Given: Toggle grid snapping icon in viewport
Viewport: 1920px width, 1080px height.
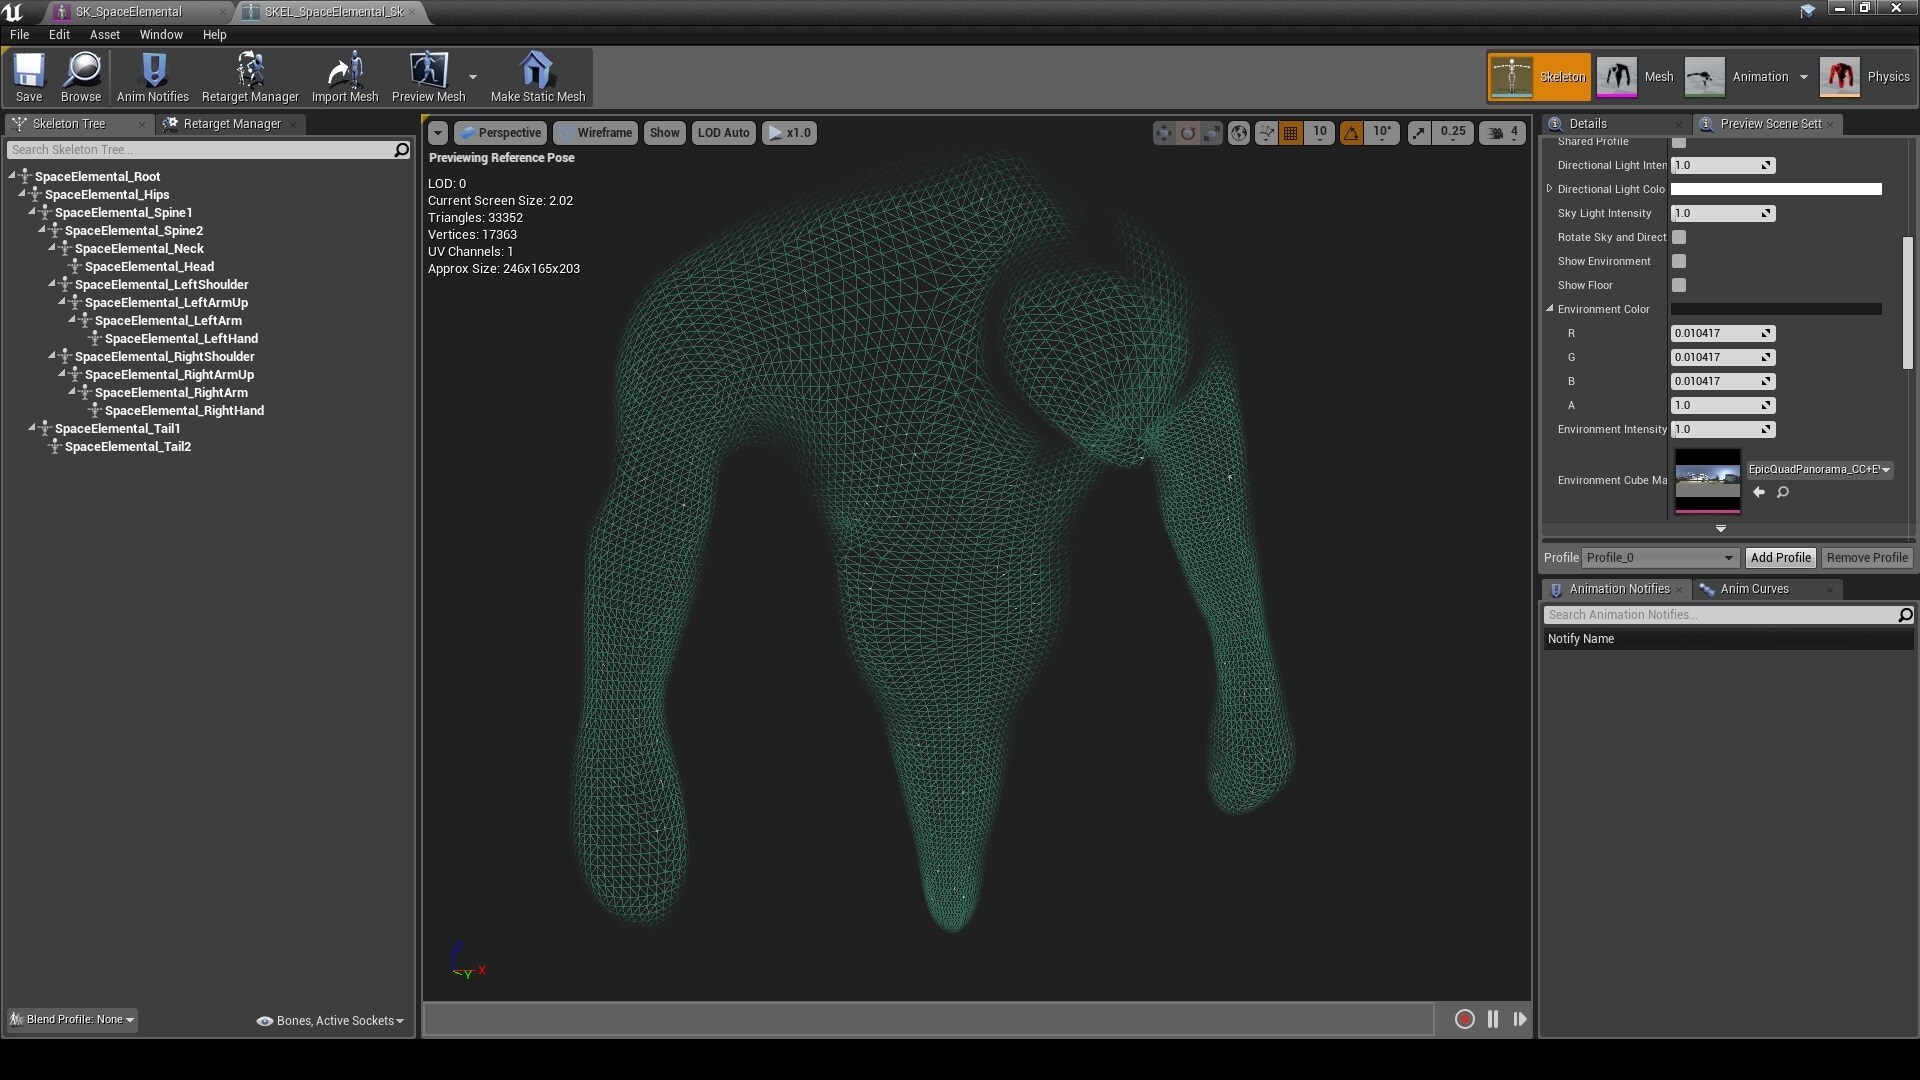Looking at the screenshot, I should click(x=1291, y=133).
